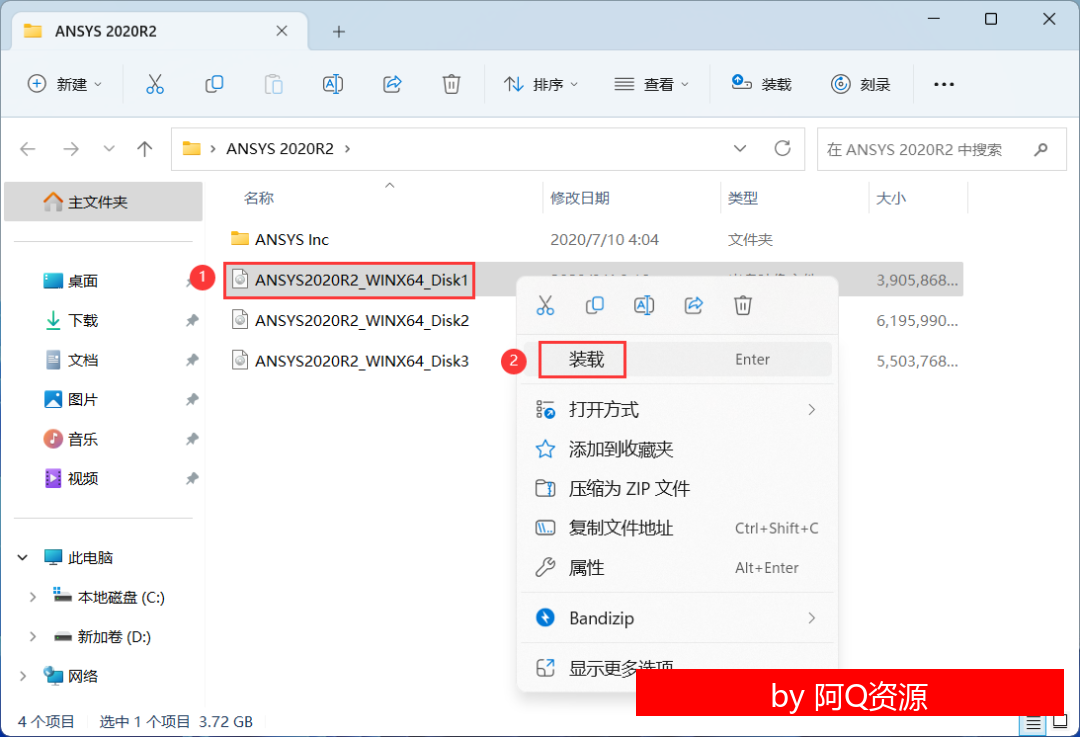Image resolution: width=1080 pixels, height=737 pixels.
Task: Open the 新建 new item dropdown
Action: tap(65, 84)
